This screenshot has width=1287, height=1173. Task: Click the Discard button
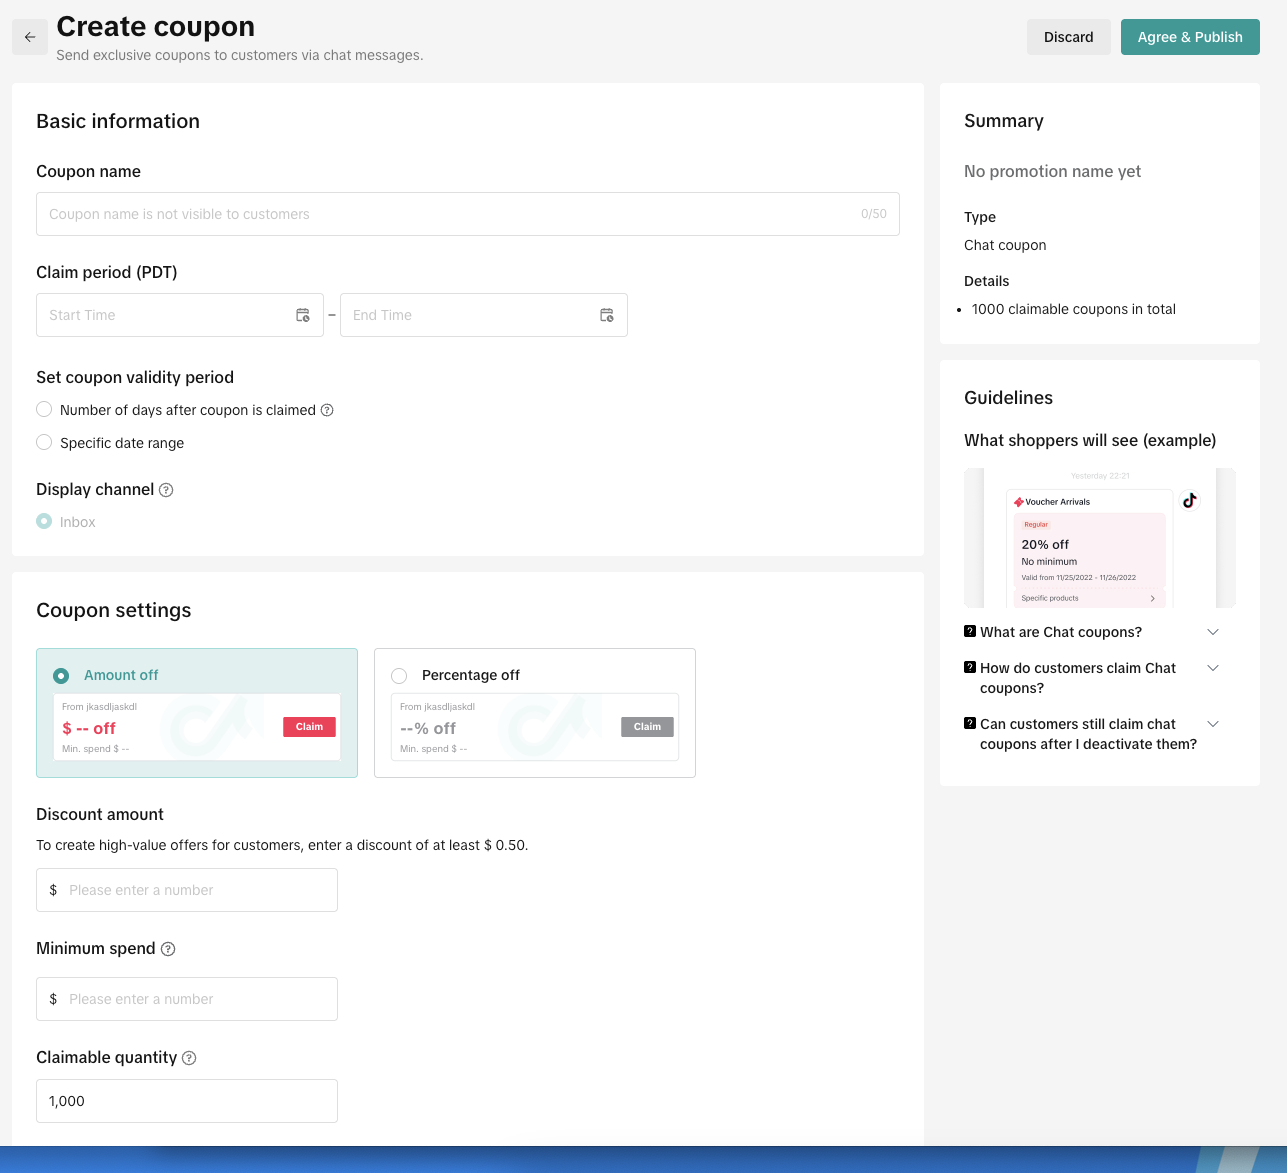[x=1068, y=37]
